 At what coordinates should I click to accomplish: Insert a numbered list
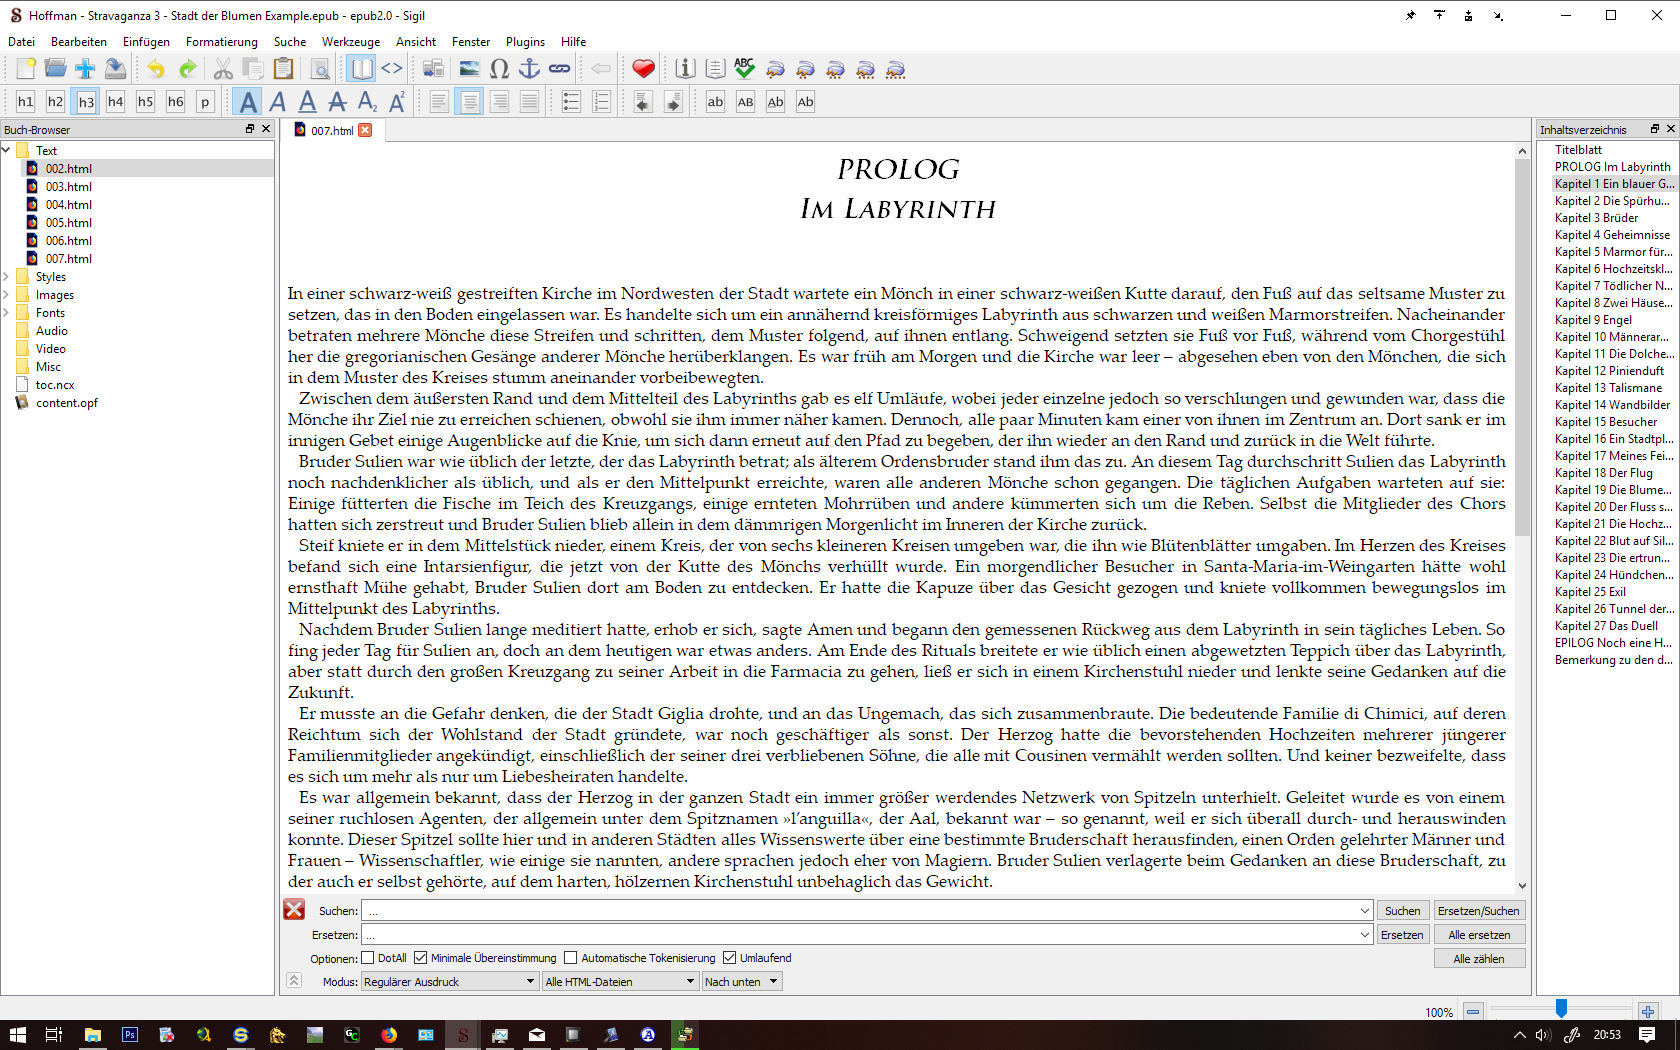click(601, 102)
